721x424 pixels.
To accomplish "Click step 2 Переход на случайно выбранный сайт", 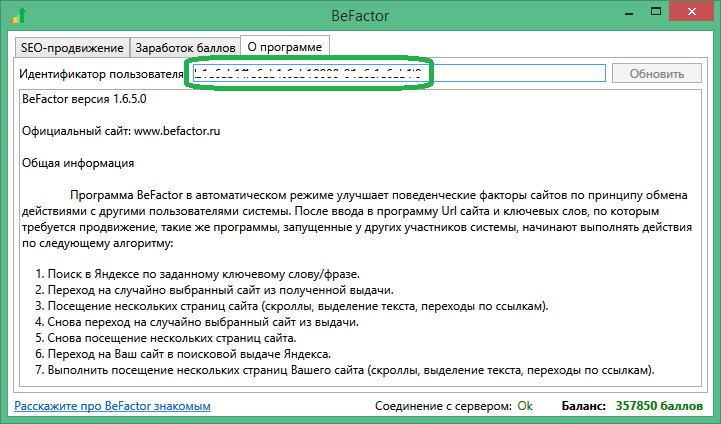I will pyautogui.click(x=214, y=290).
